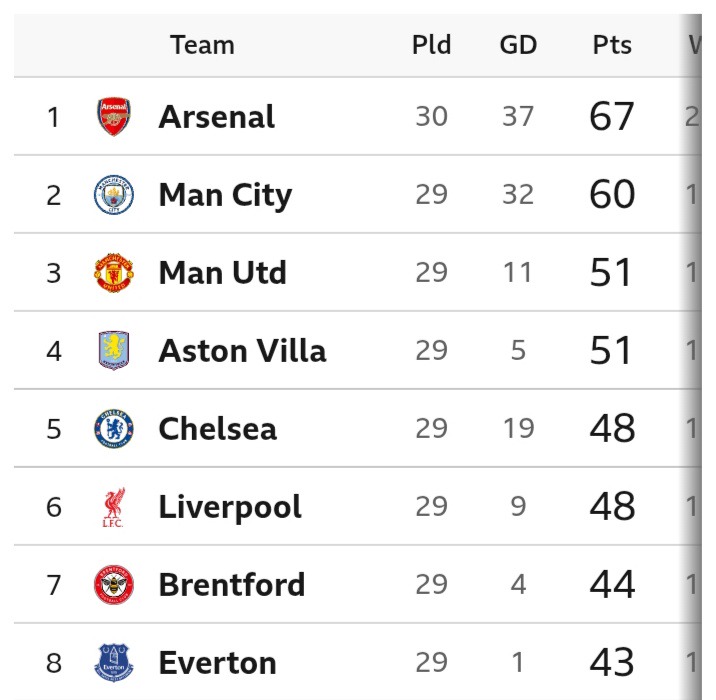The height and width of the screenshot is (700, 716).
Task: Select the Chelsea team name
Action: coord(217,429)
